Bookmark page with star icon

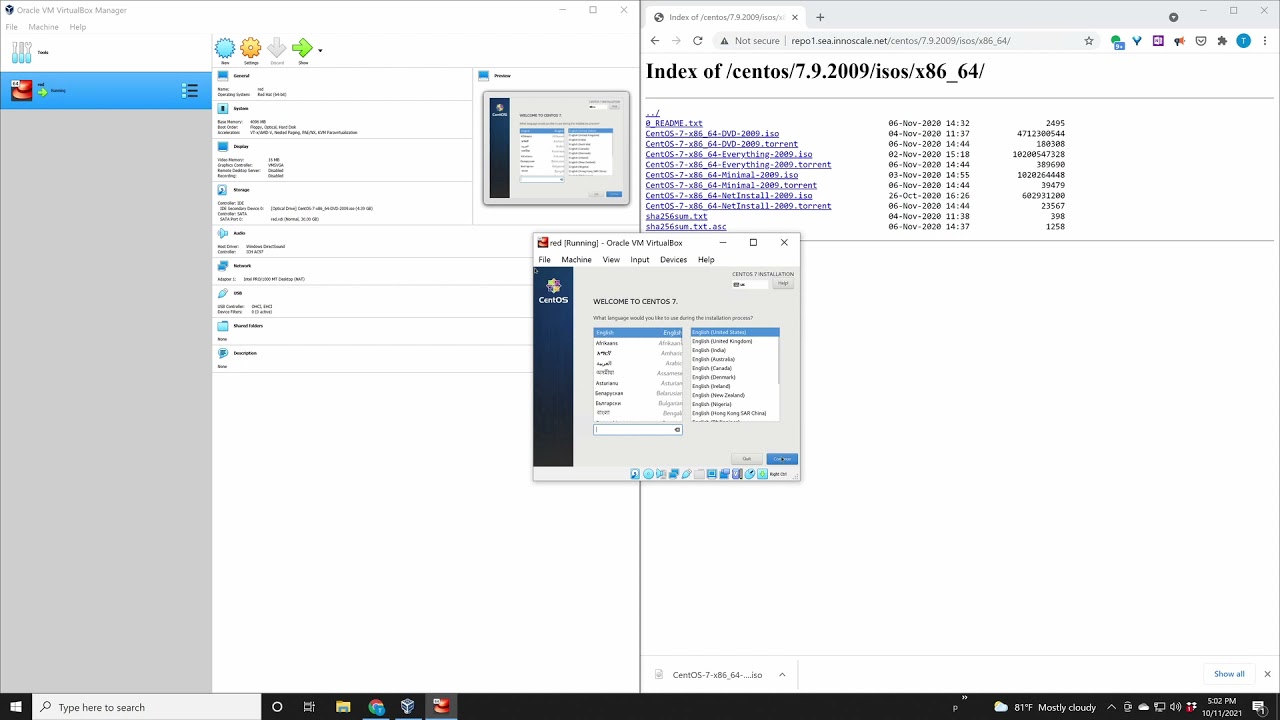1089,41
